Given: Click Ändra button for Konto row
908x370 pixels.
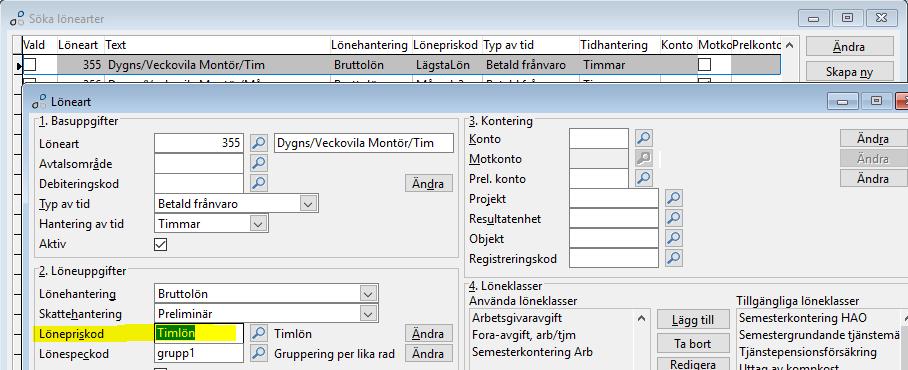Looking at the screenshot, I should [873, 139].
